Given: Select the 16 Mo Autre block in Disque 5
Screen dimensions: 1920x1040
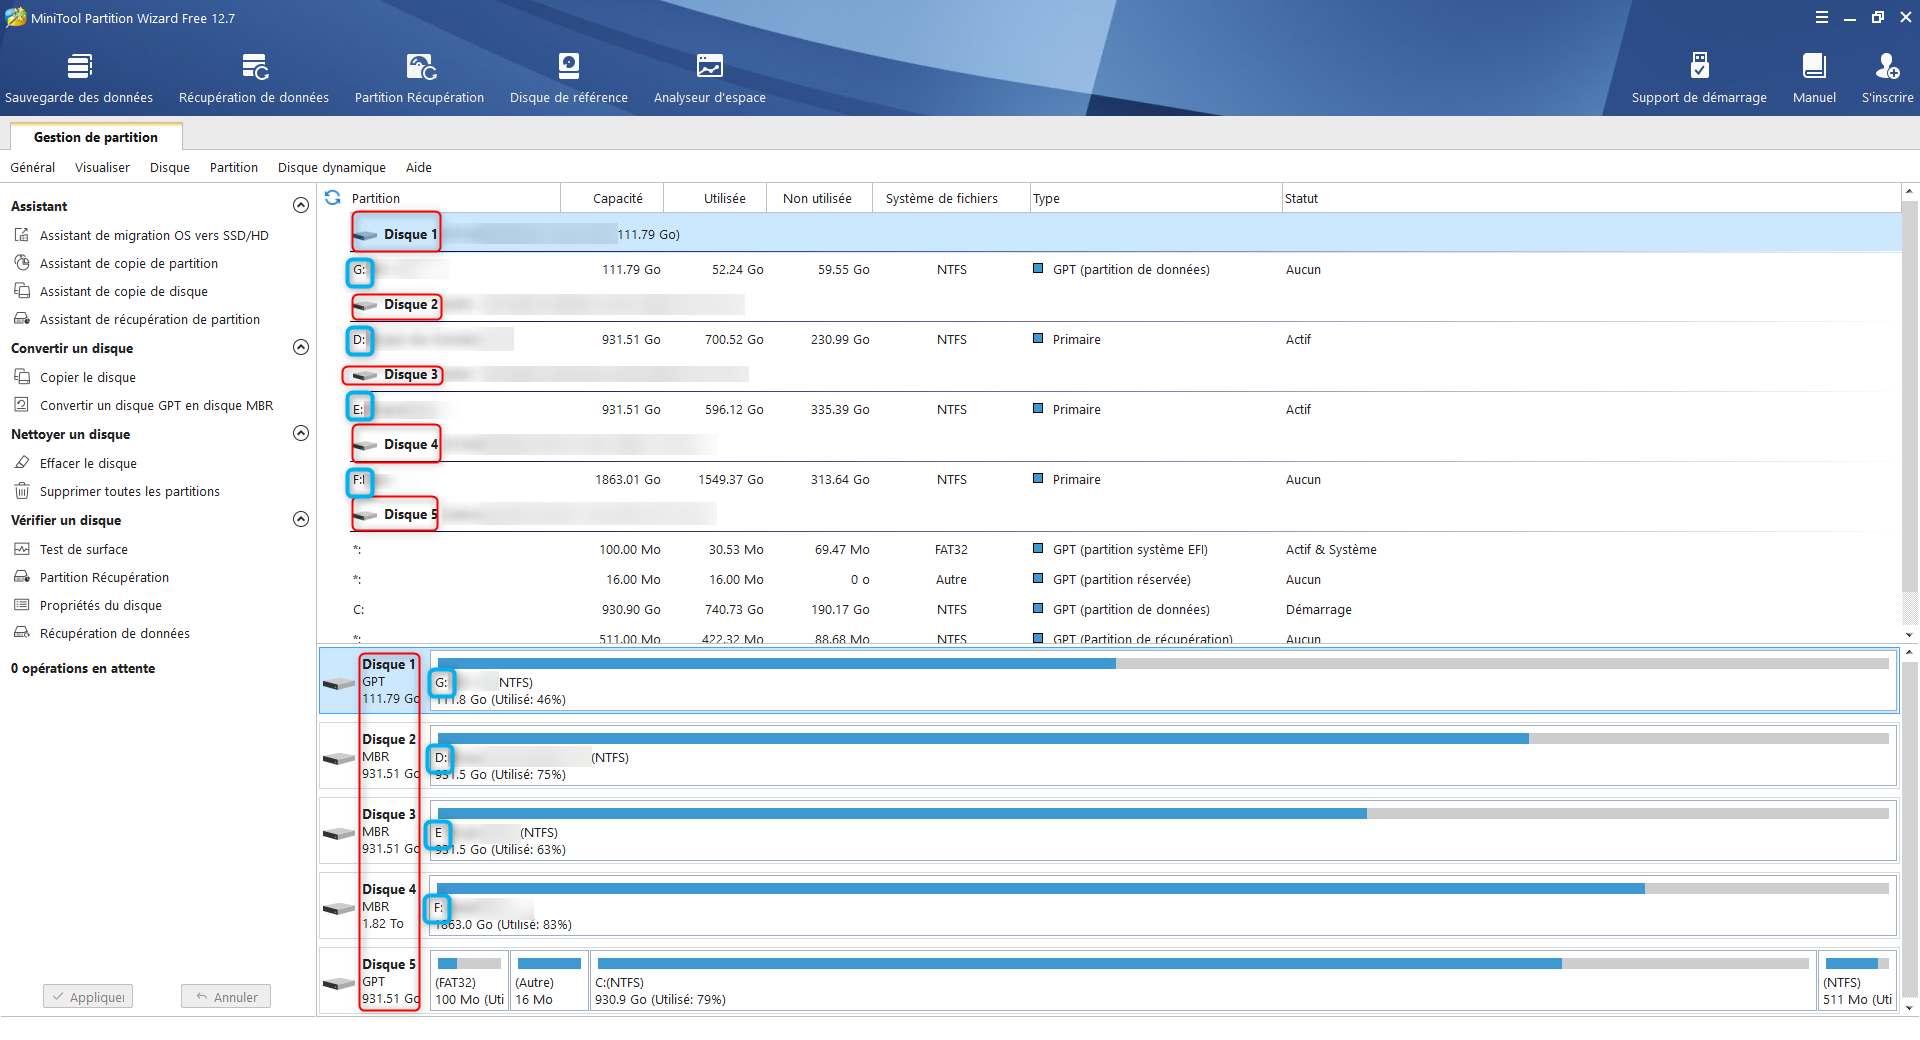Looking at the screenshot, I should click(549, 981).
